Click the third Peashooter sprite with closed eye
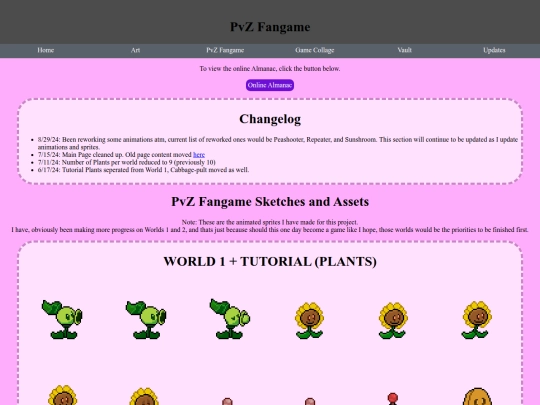The height and width of the screenshot is (405, 540). click(230, 319)
